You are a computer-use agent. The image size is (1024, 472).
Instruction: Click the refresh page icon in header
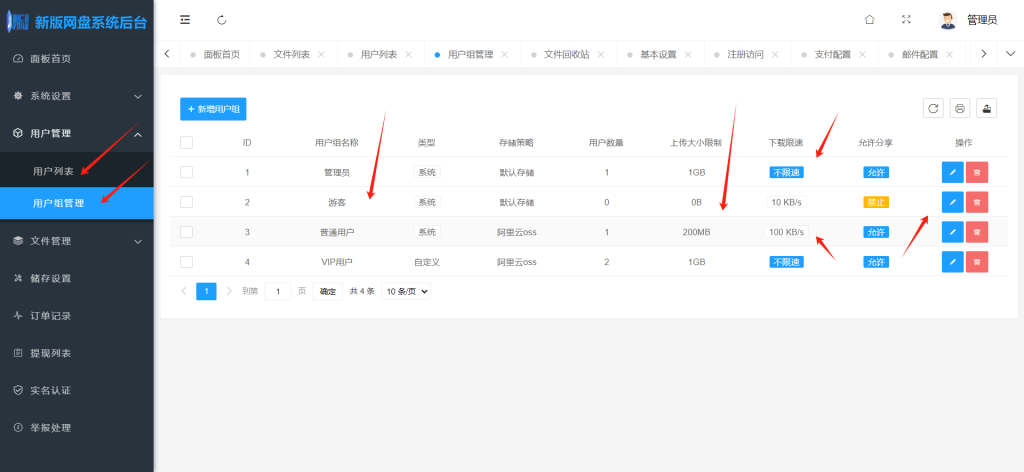click(x=221, y=20)
